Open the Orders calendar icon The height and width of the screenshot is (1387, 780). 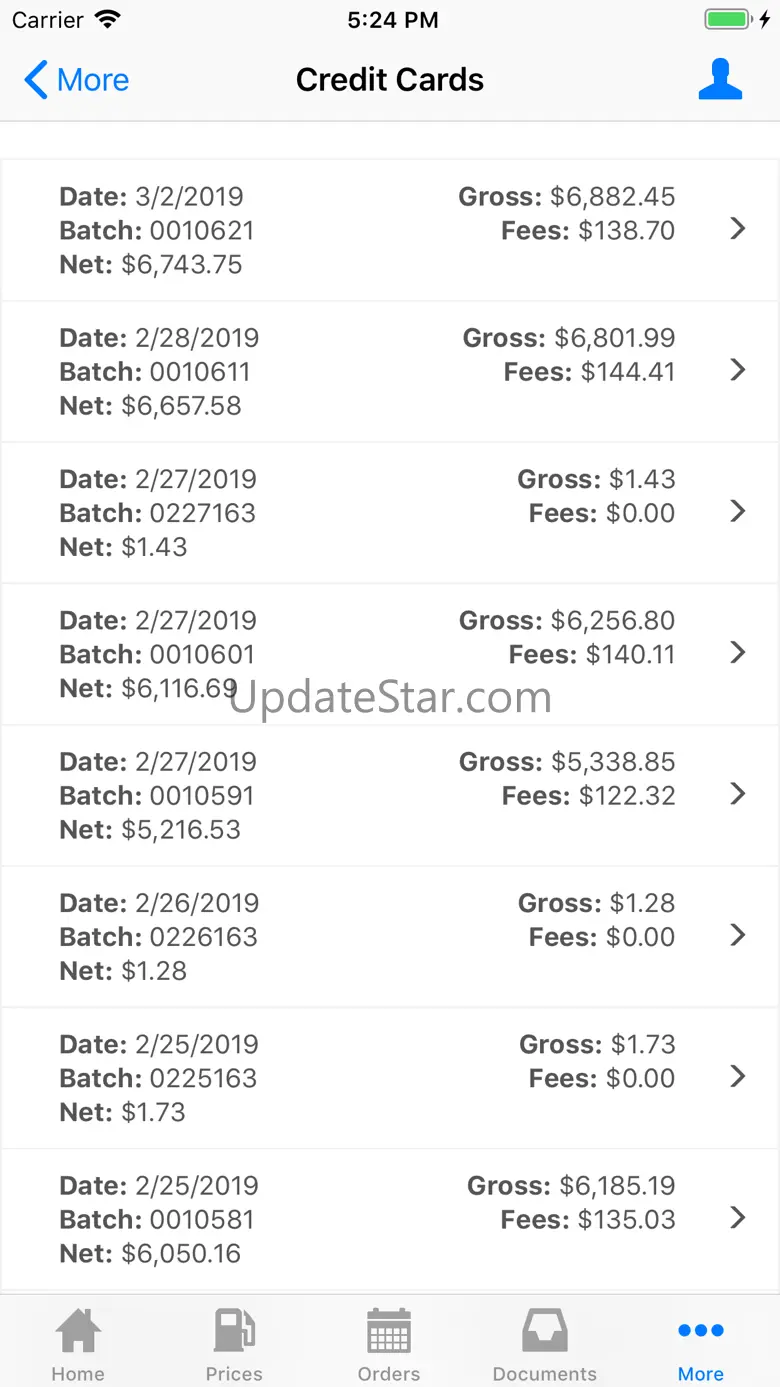pos(389,1331)
